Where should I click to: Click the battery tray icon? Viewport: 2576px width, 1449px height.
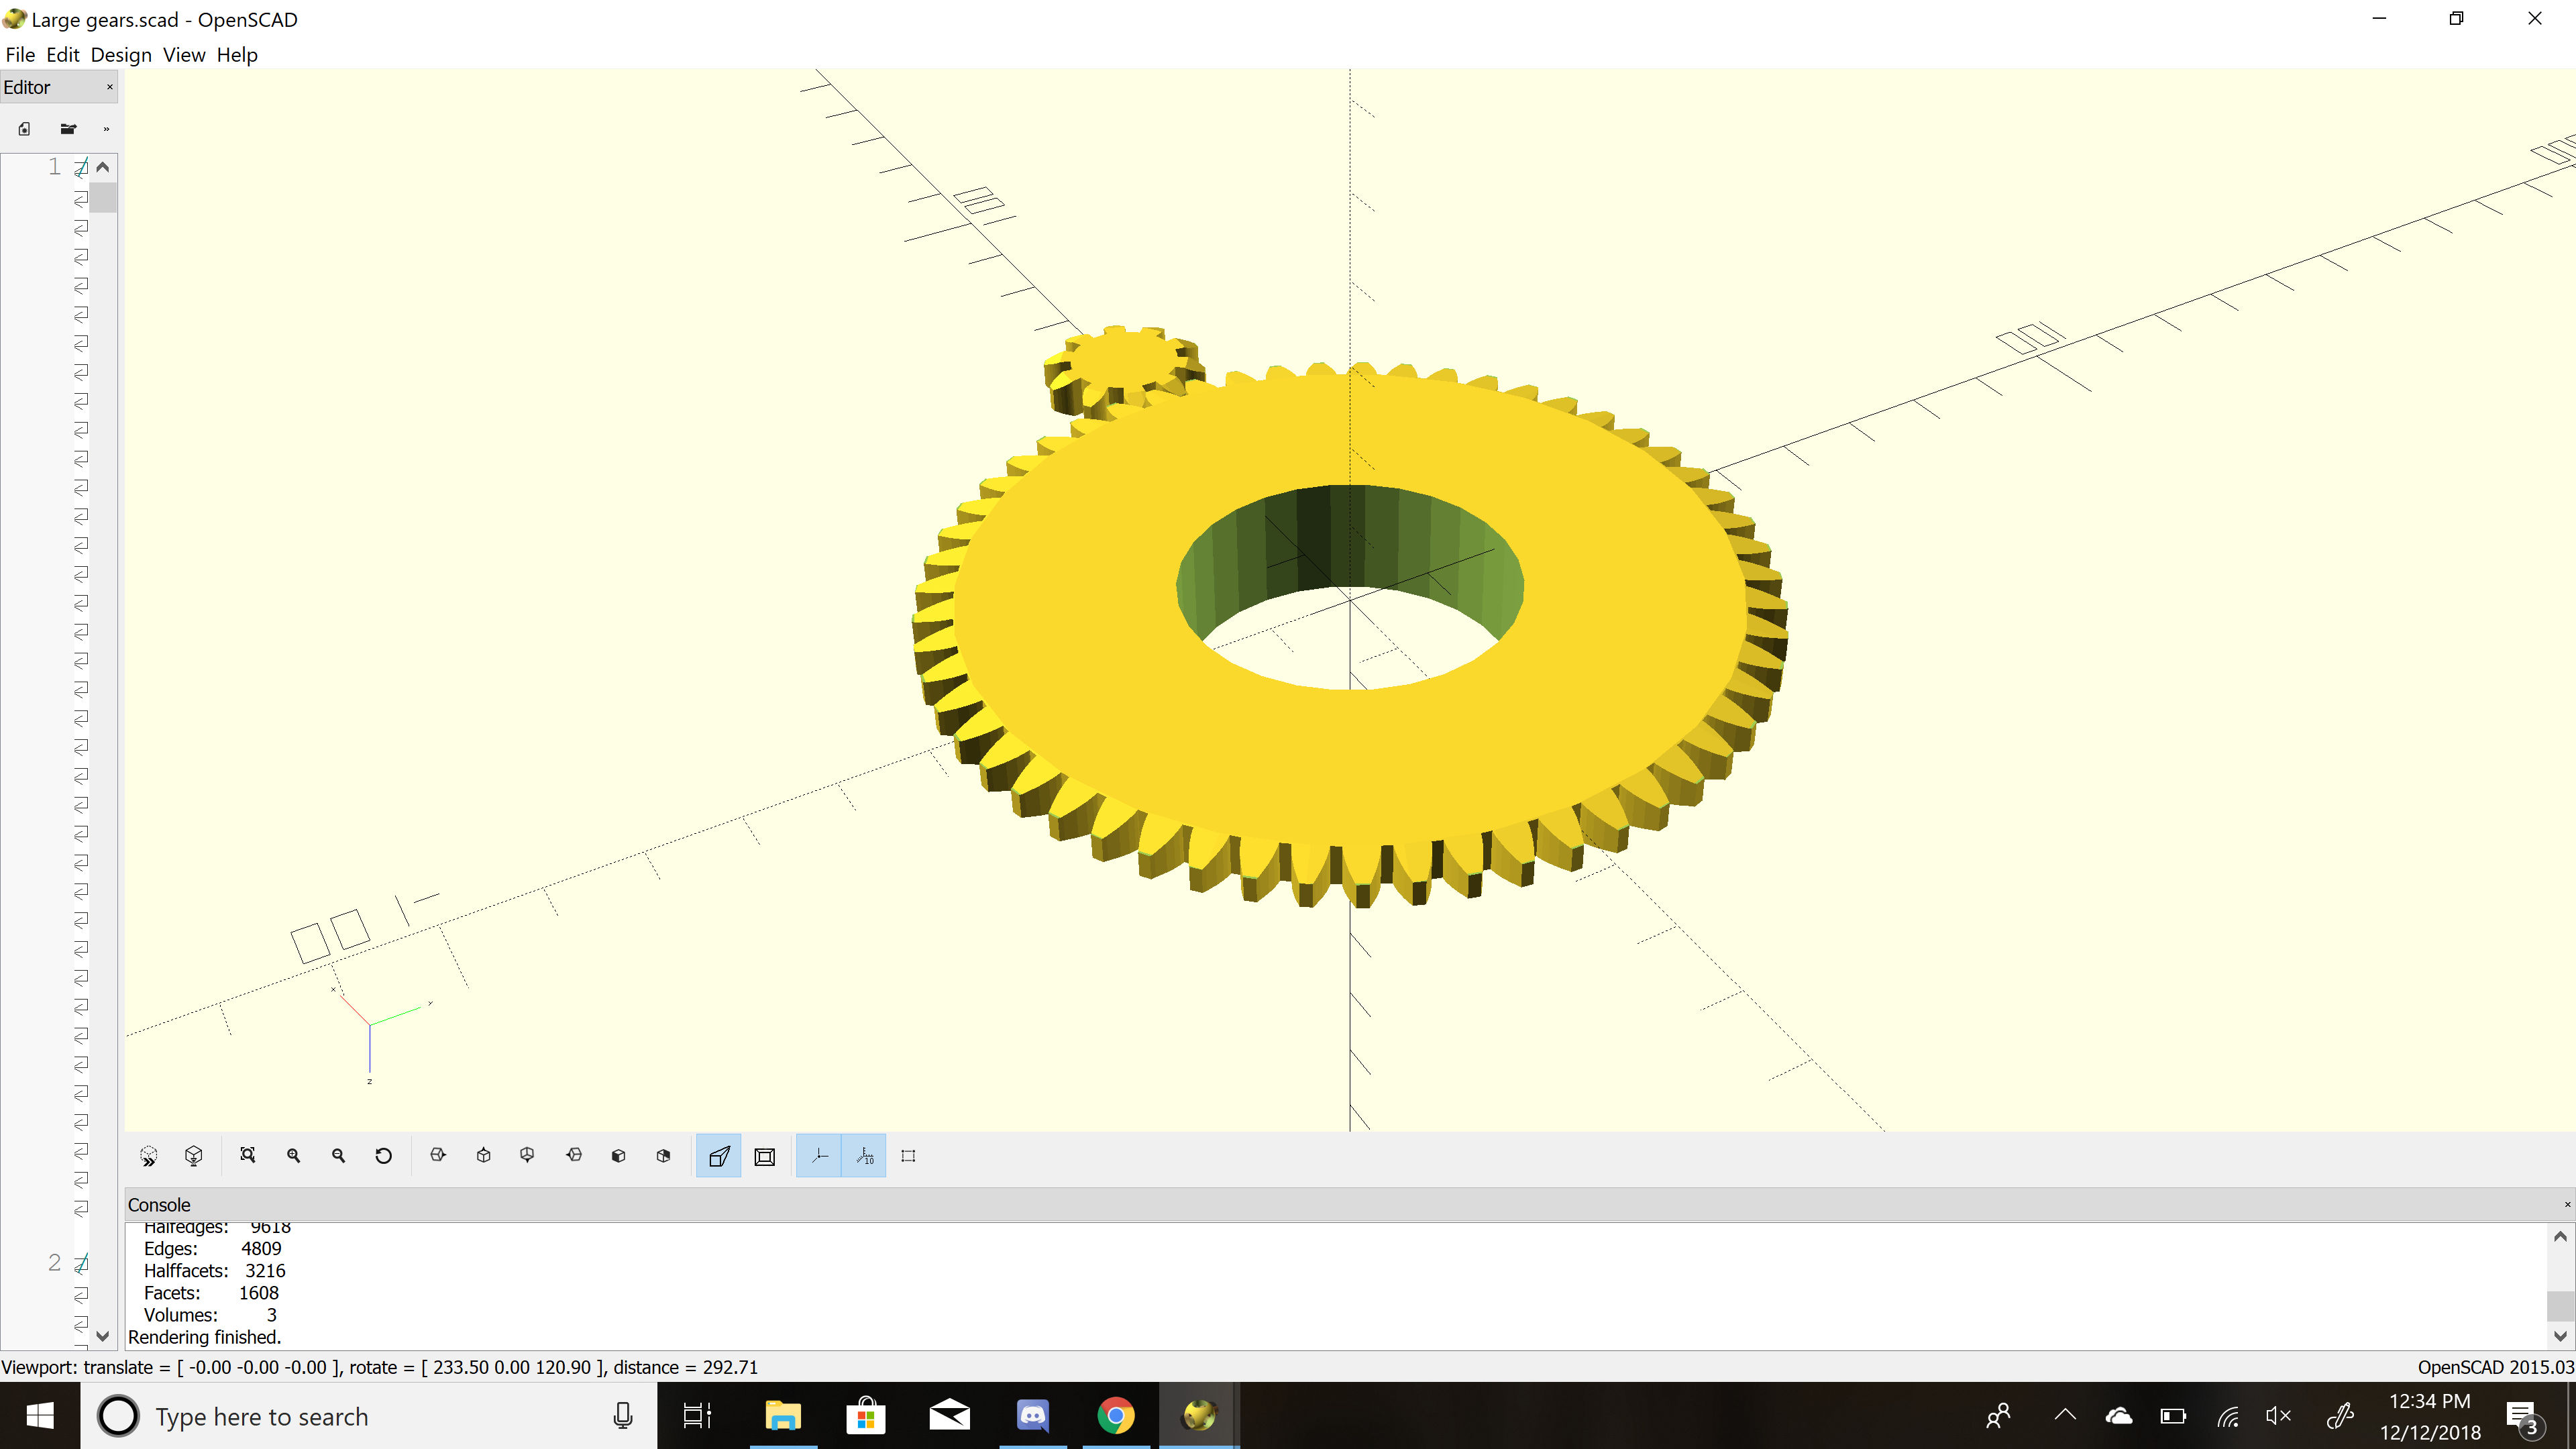(2173, 1416)
